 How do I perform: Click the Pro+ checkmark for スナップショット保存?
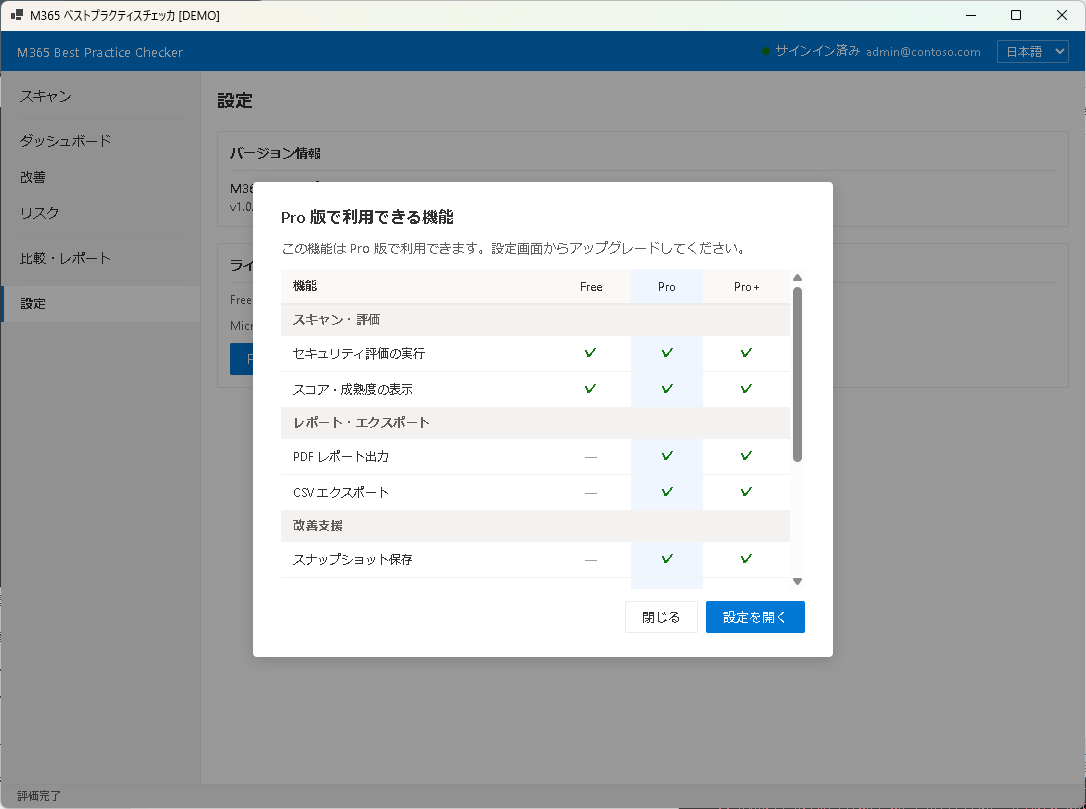pos(746,559)
